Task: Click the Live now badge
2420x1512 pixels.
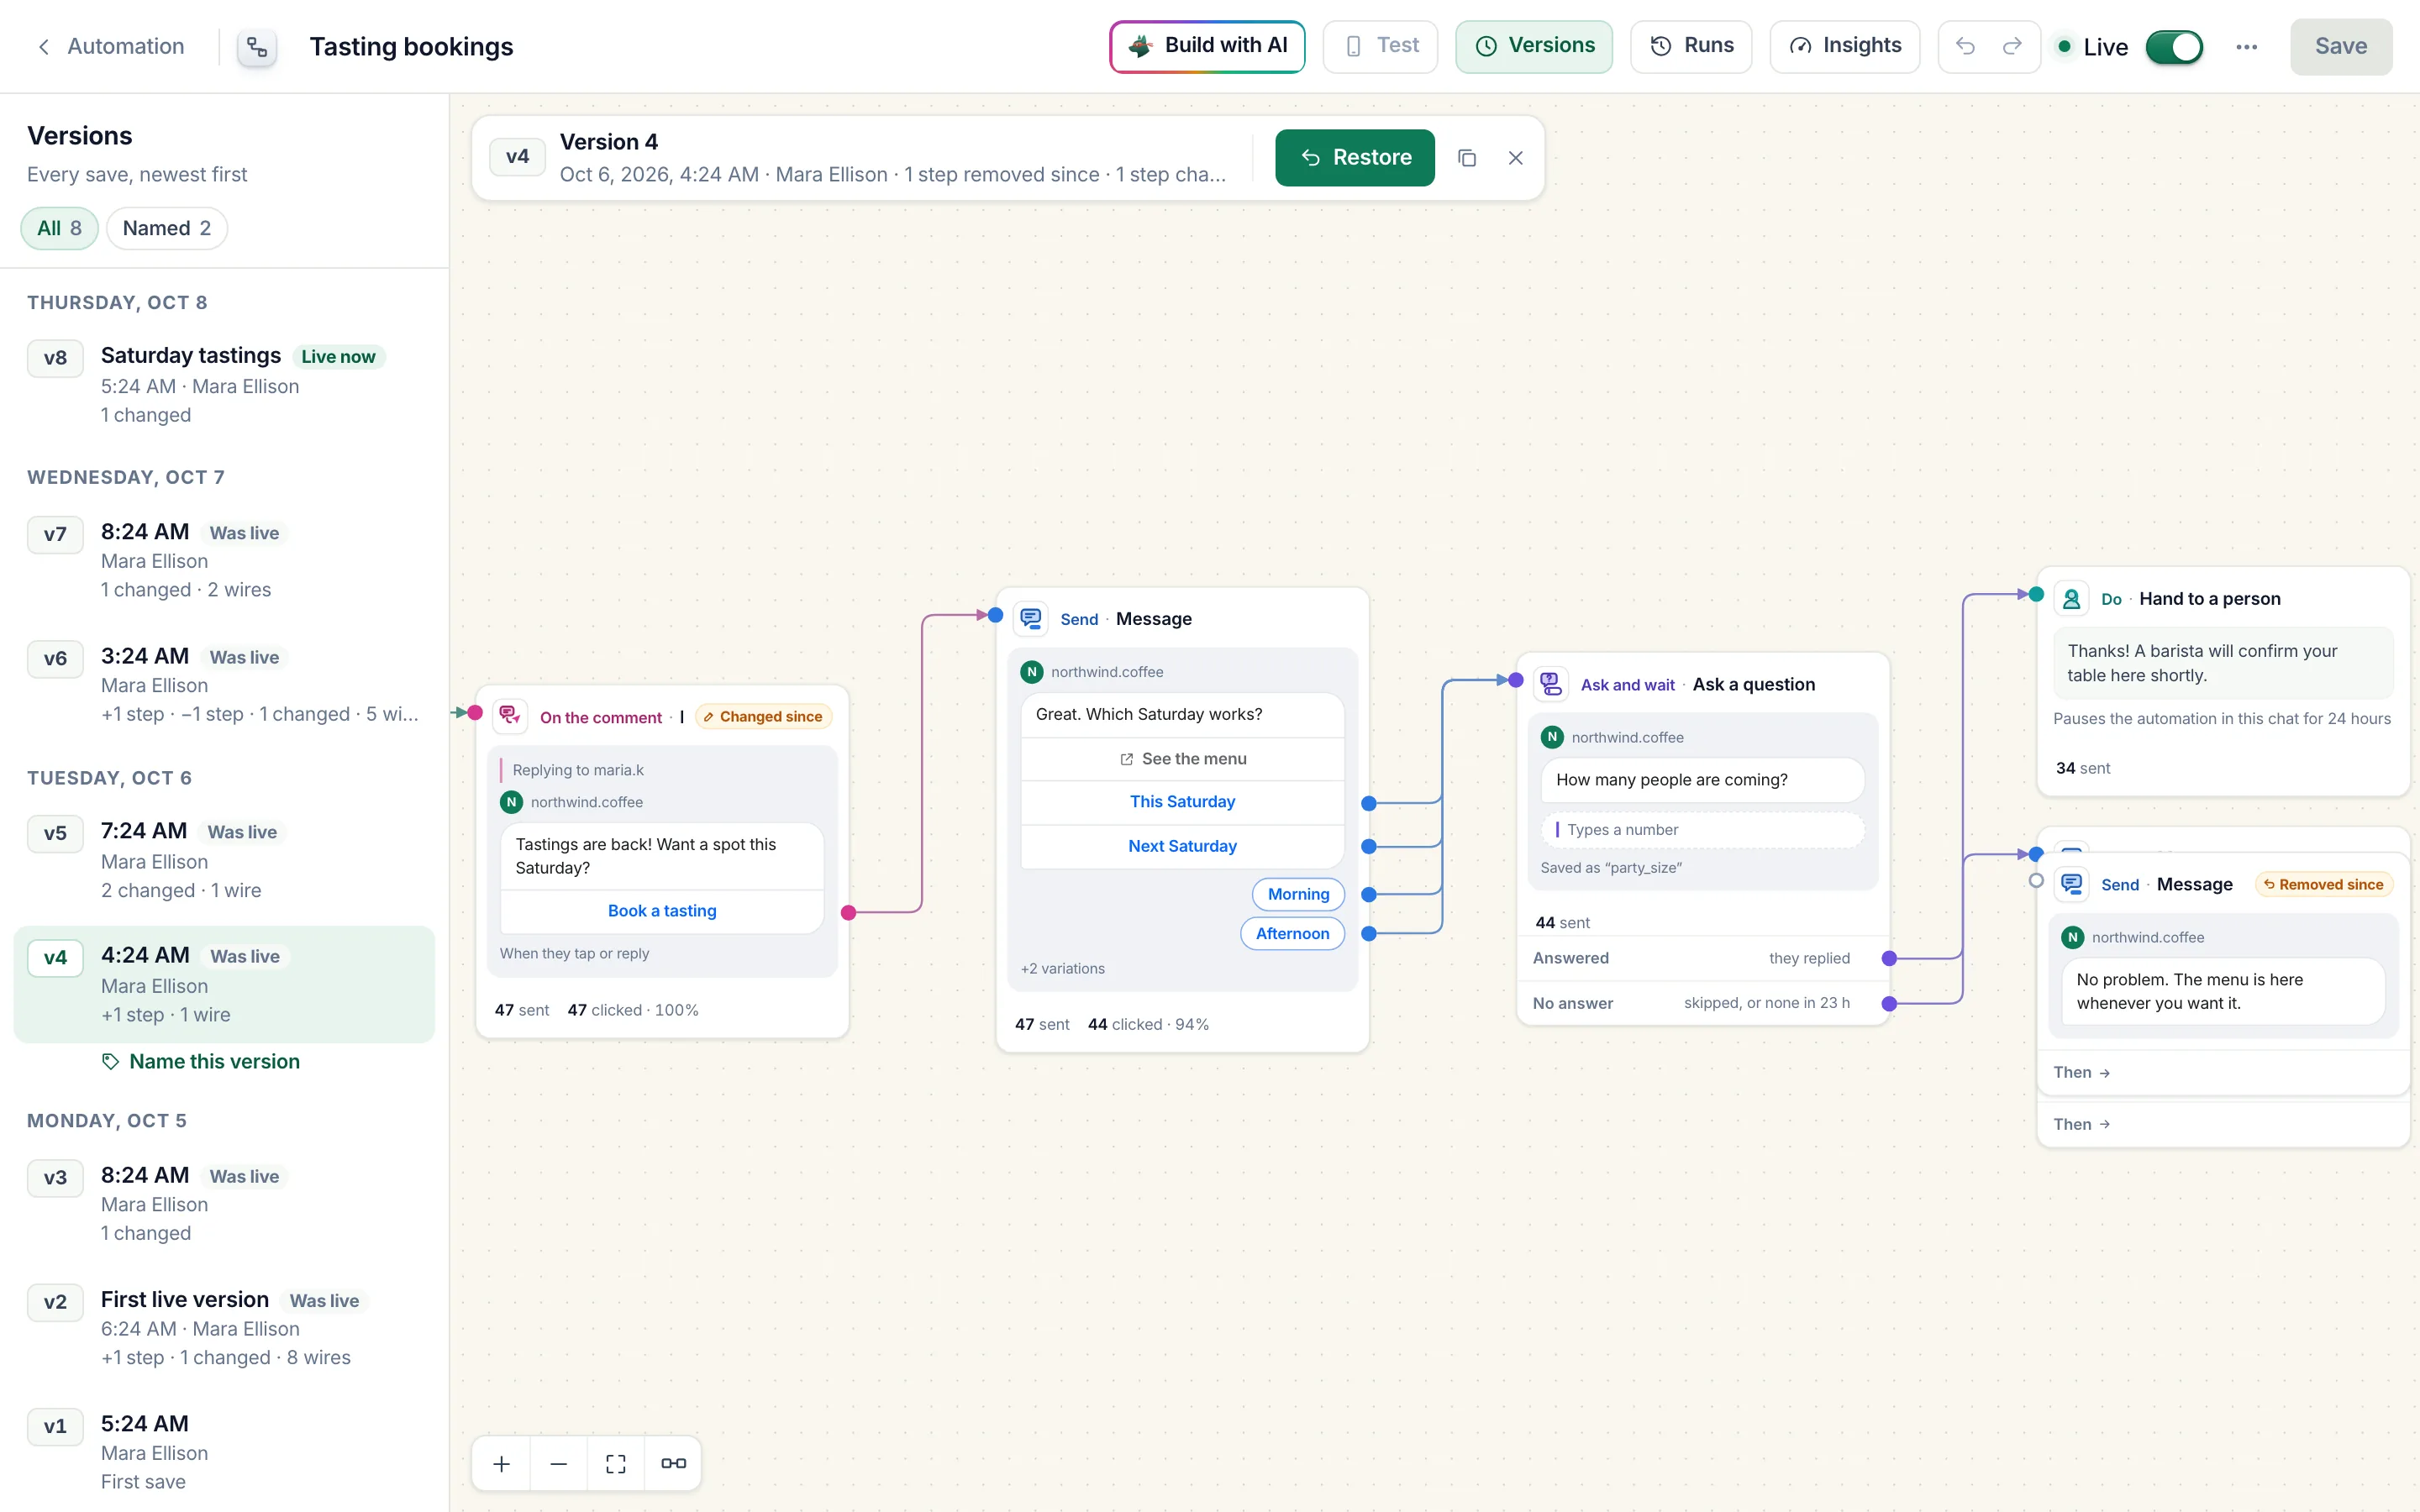Action: (338, 357)
